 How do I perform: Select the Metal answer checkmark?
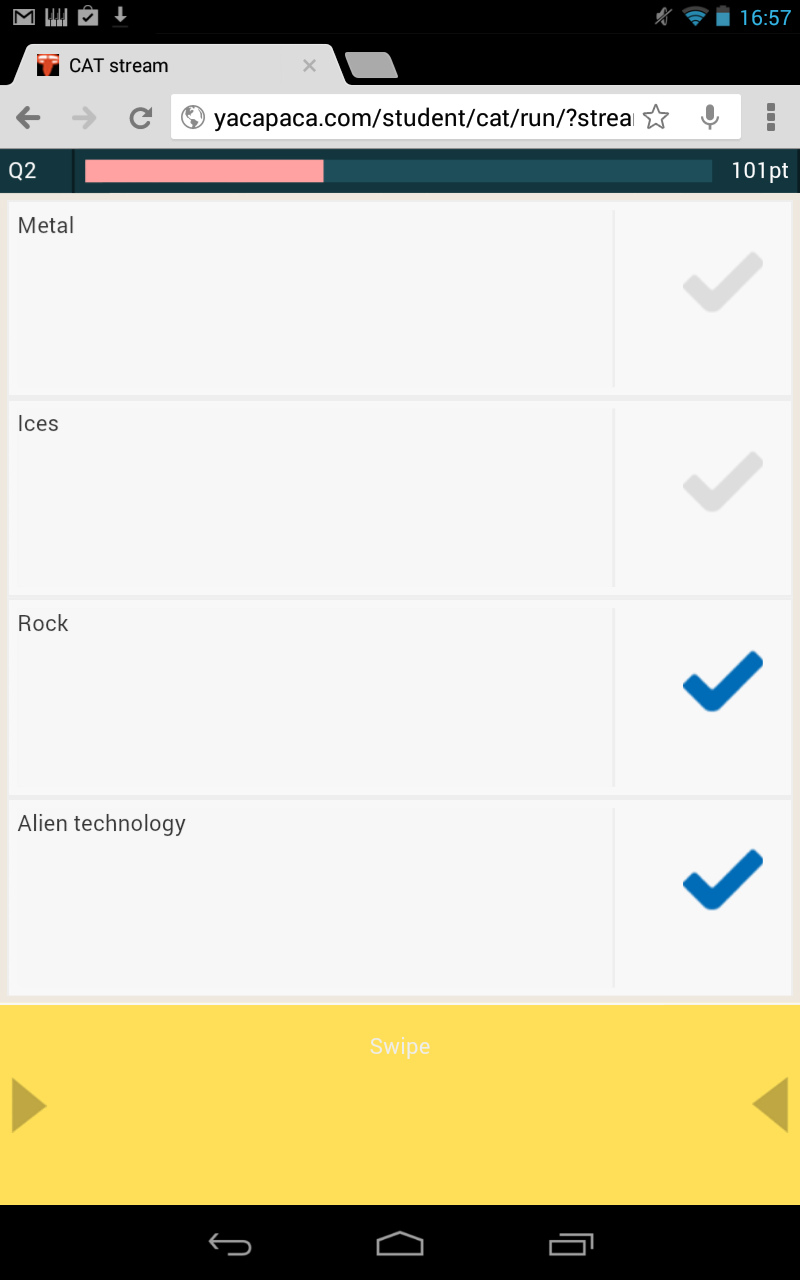722,281
